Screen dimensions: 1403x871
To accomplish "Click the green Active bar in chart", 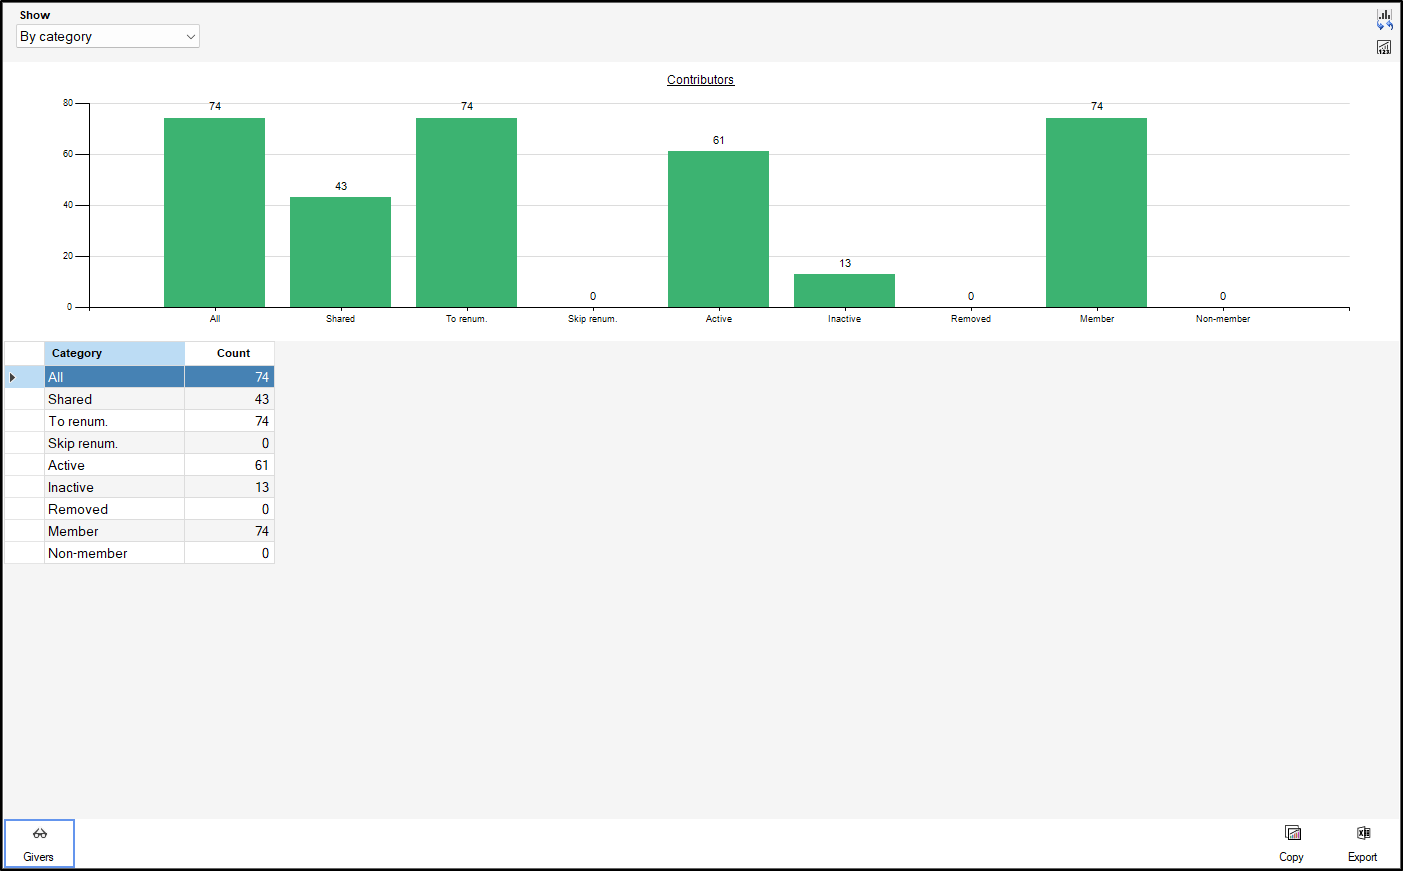I will point(718,229).
